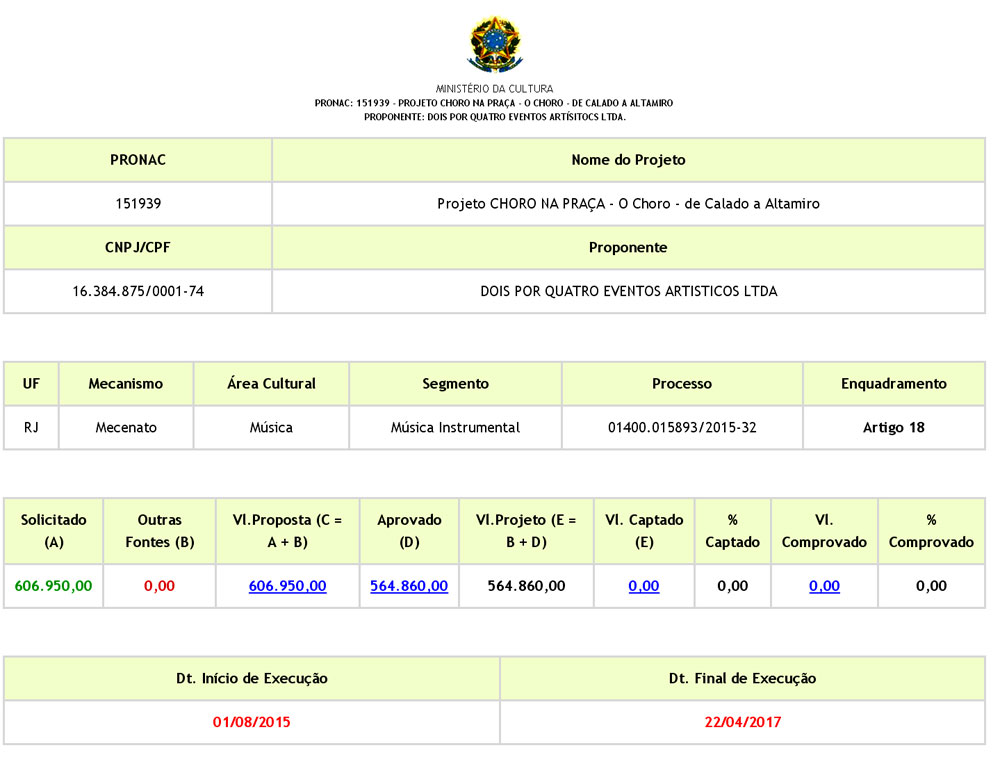Click the Processo header cell
1000x757 pixels.
(x=682, y=384)
